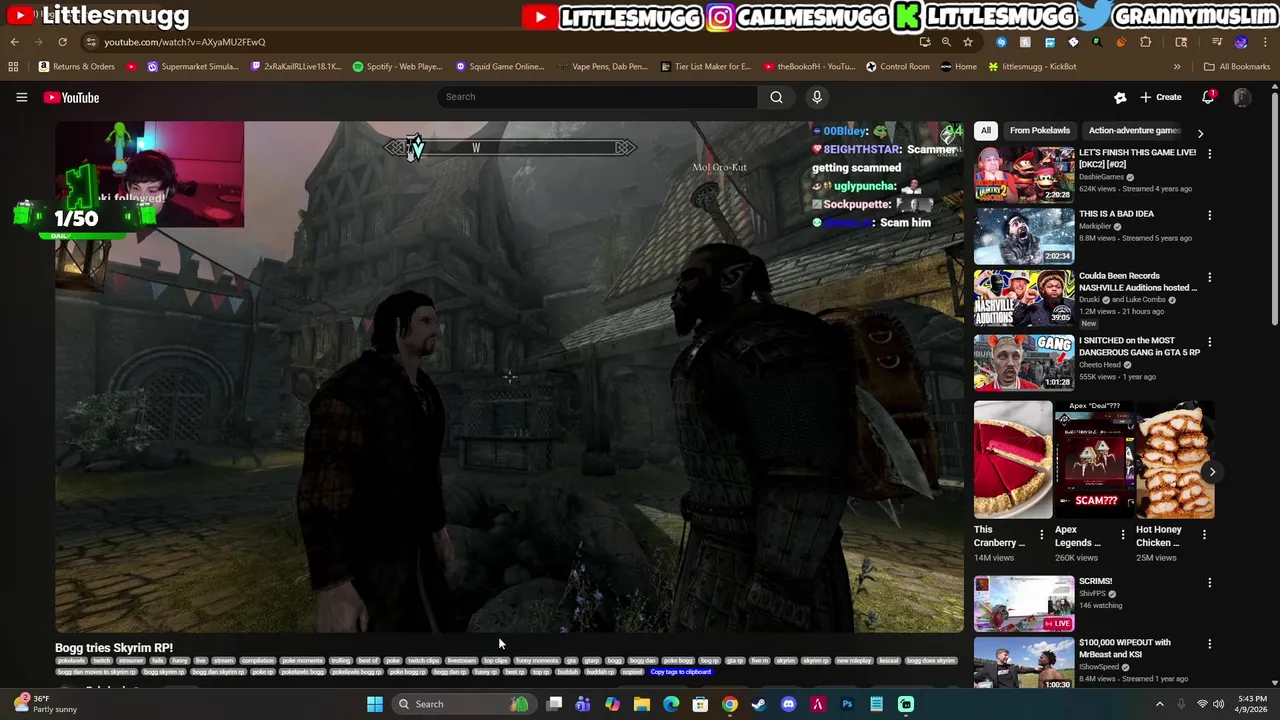Open littlesmugg - KickBot bookmark
The image size is (1280, 720).
coord(1032,67)
